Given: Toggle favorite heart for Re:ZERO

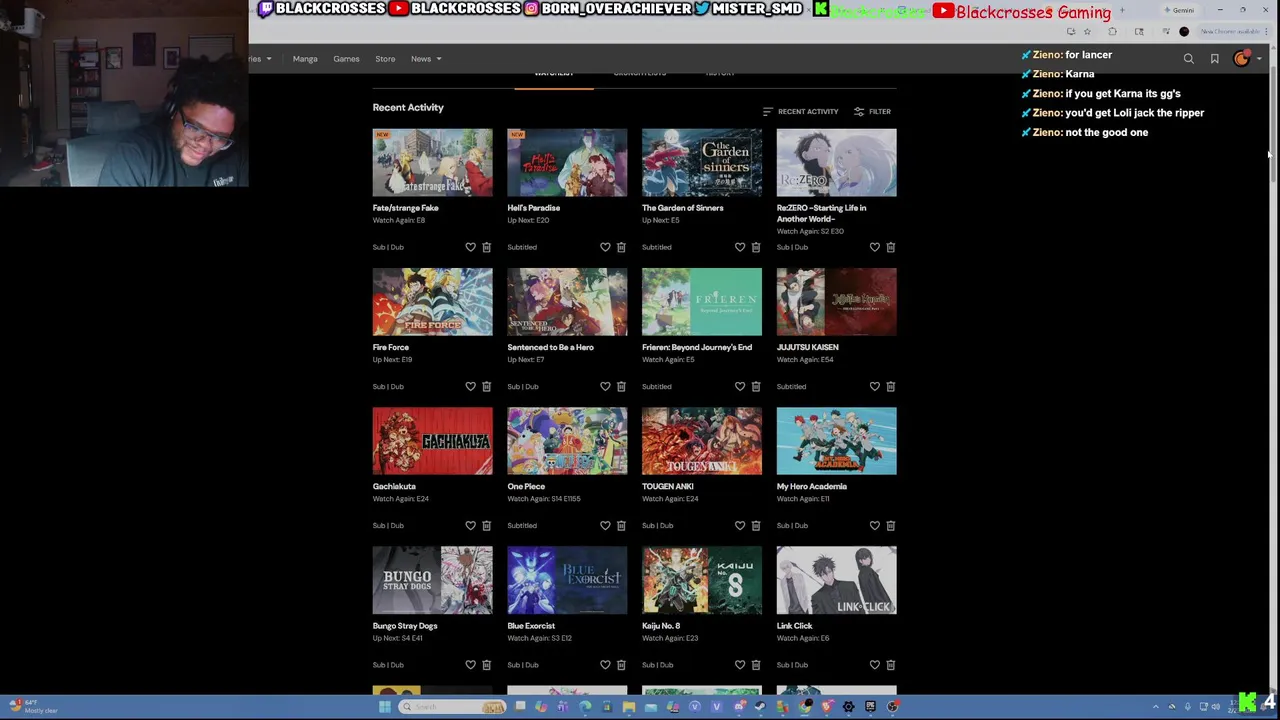Looking at the screenshot, I should pyautogui.click(x=874, y=247).
